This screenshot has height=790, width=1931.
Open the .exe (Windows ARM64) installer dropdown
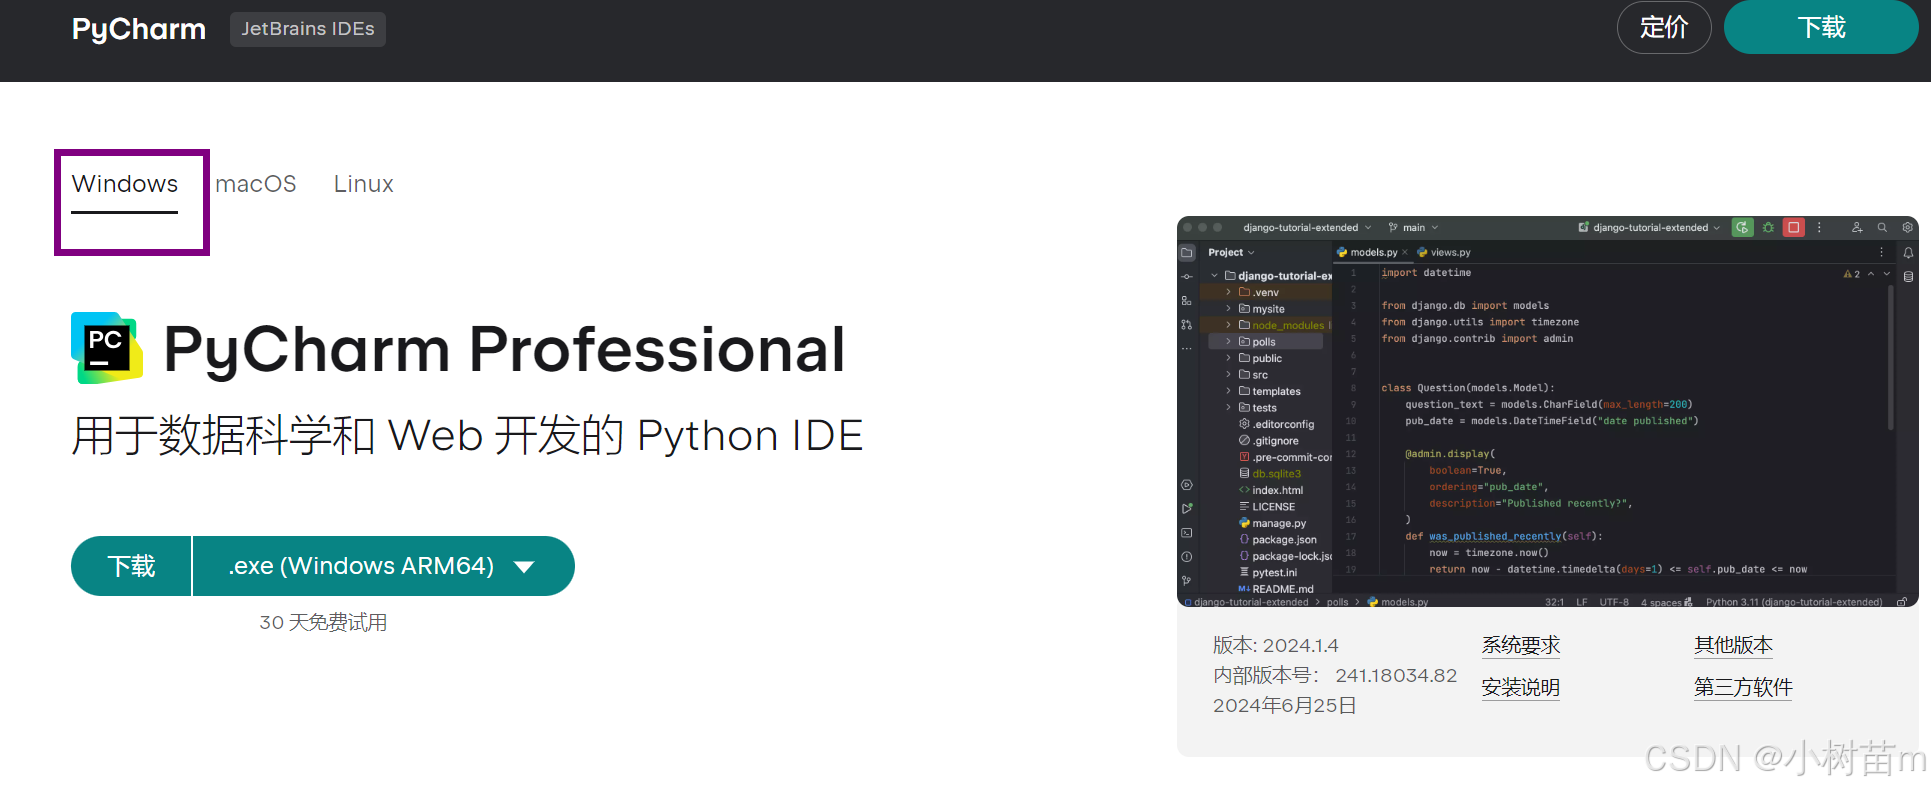pos(384,566)
